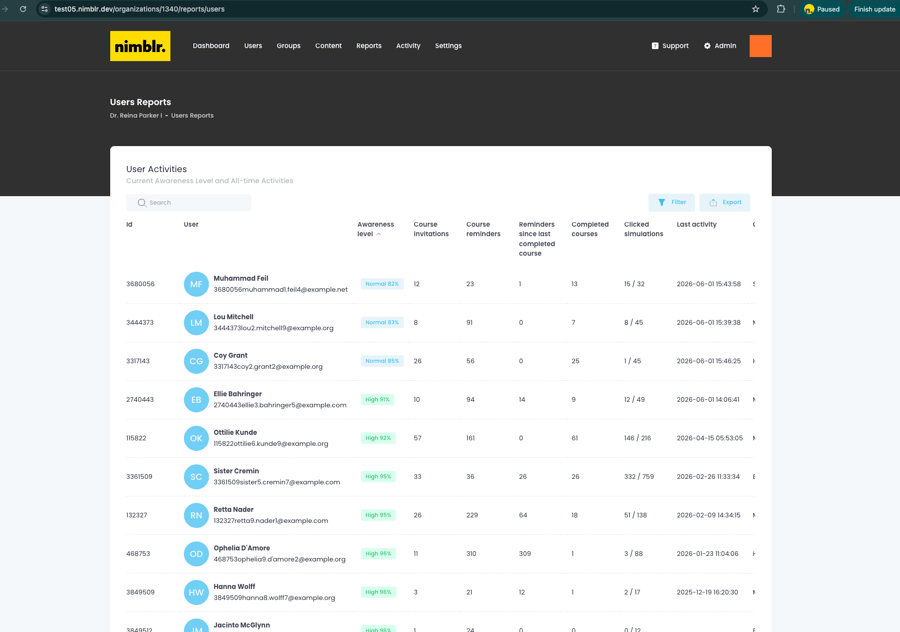
Task: Sort by Awareness level column
Action: click(x=375, y=229)
